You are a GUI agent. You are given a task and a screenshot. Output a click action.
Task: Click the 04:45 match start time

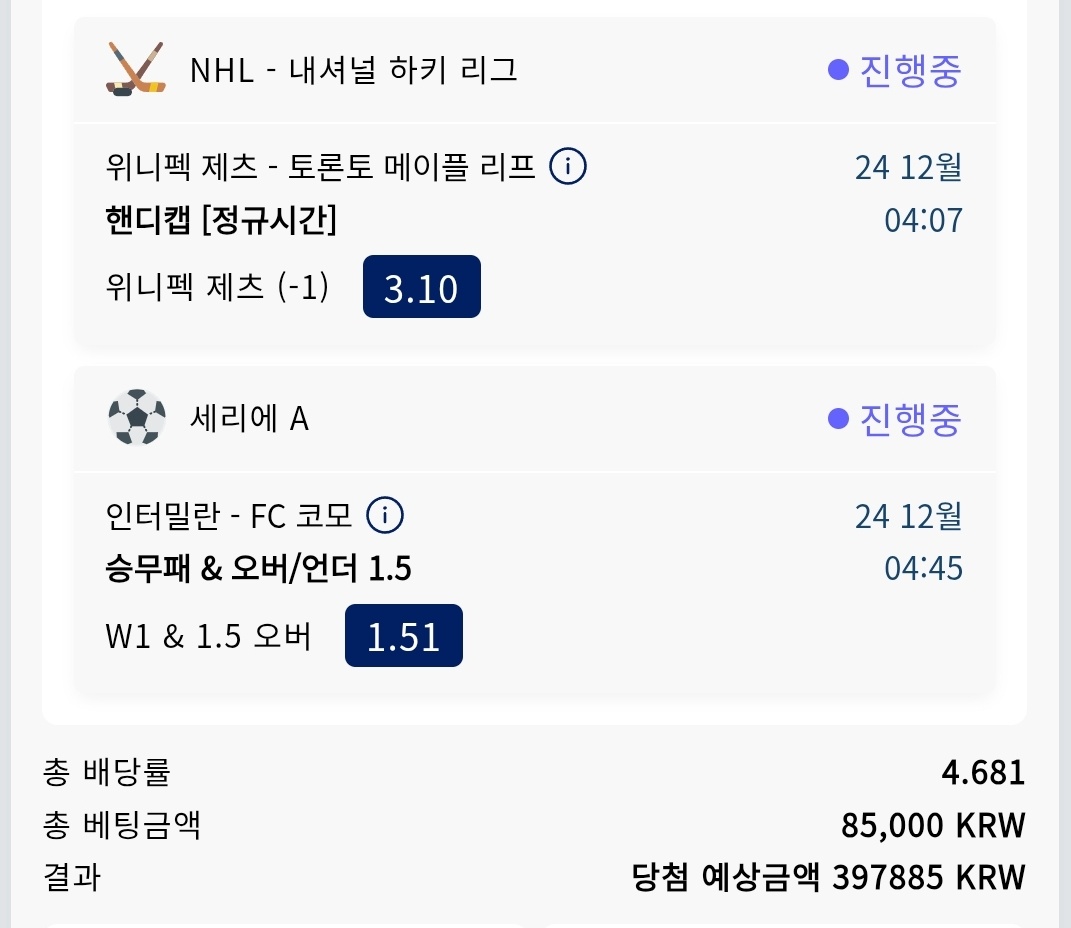(923, 569)
